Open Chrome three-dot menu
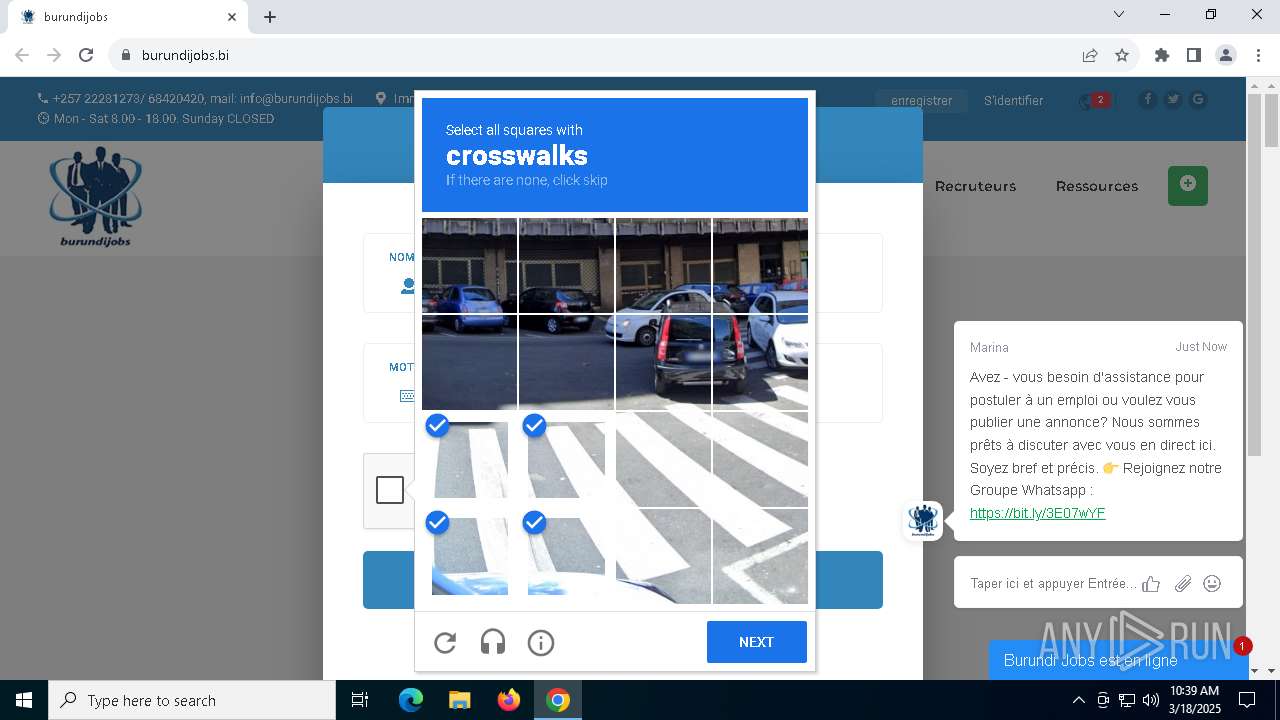 click(x=1258, y=55)
